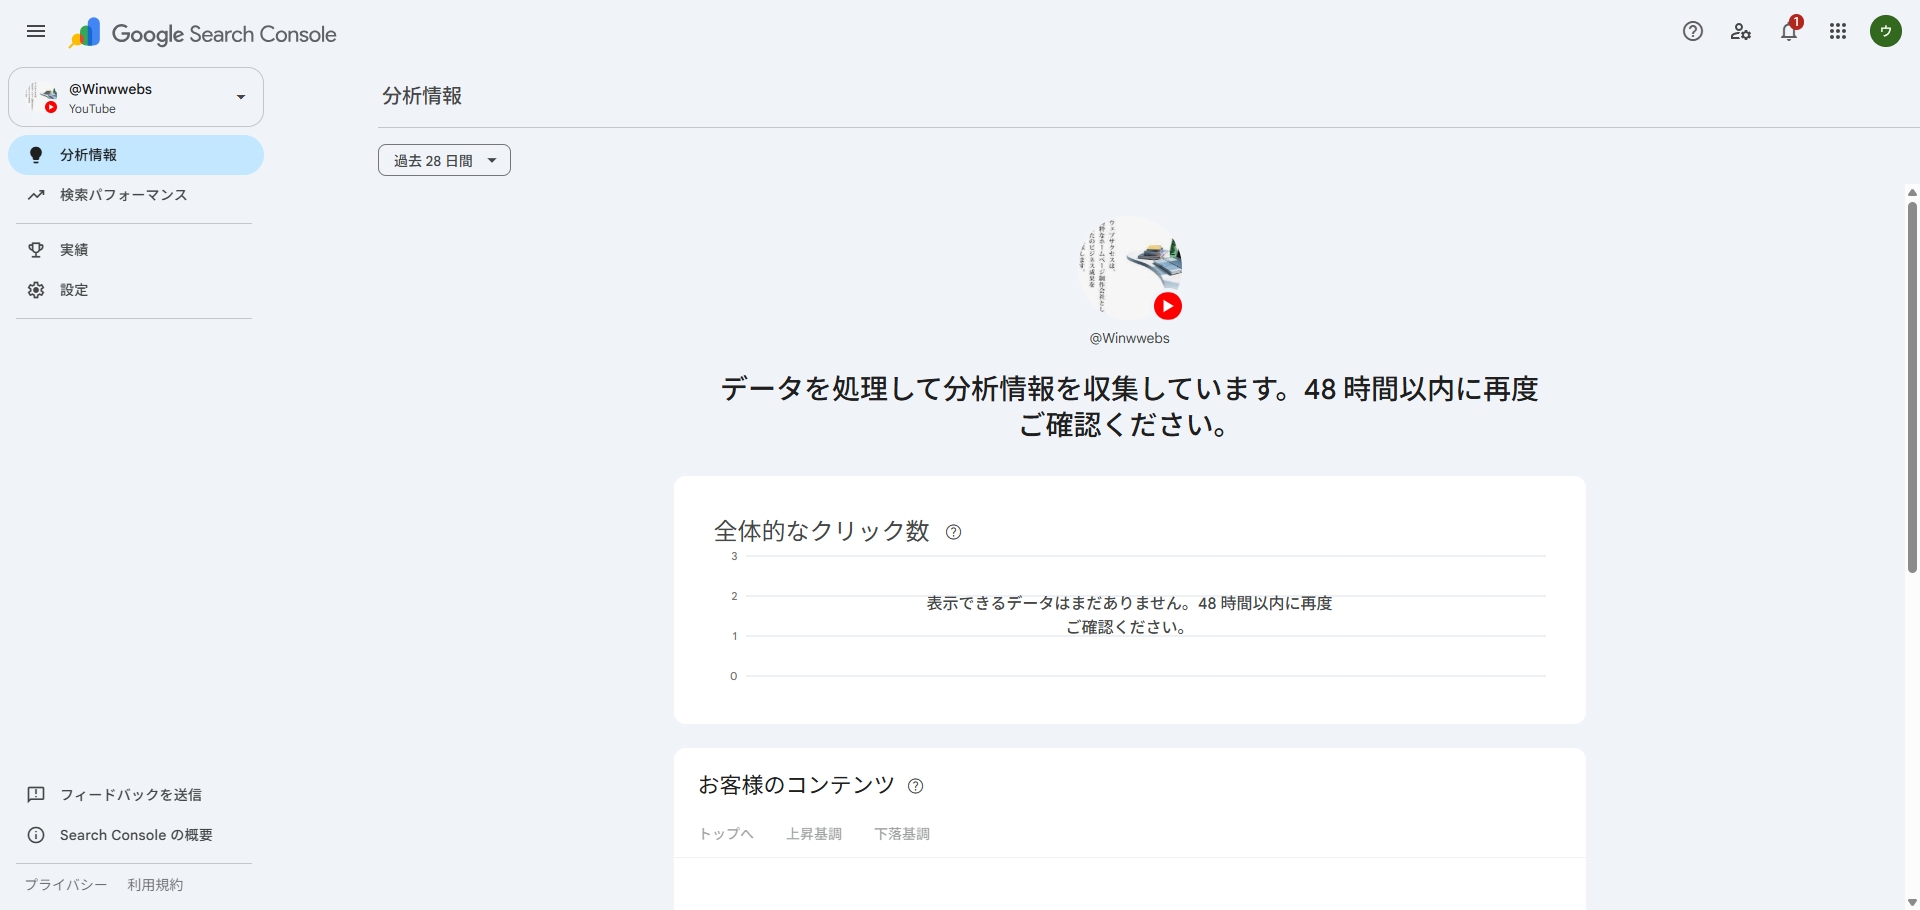The image size is (1920, 910).
Task: Show help for お客様のコンテンツ
Action: tap(915, 786)
